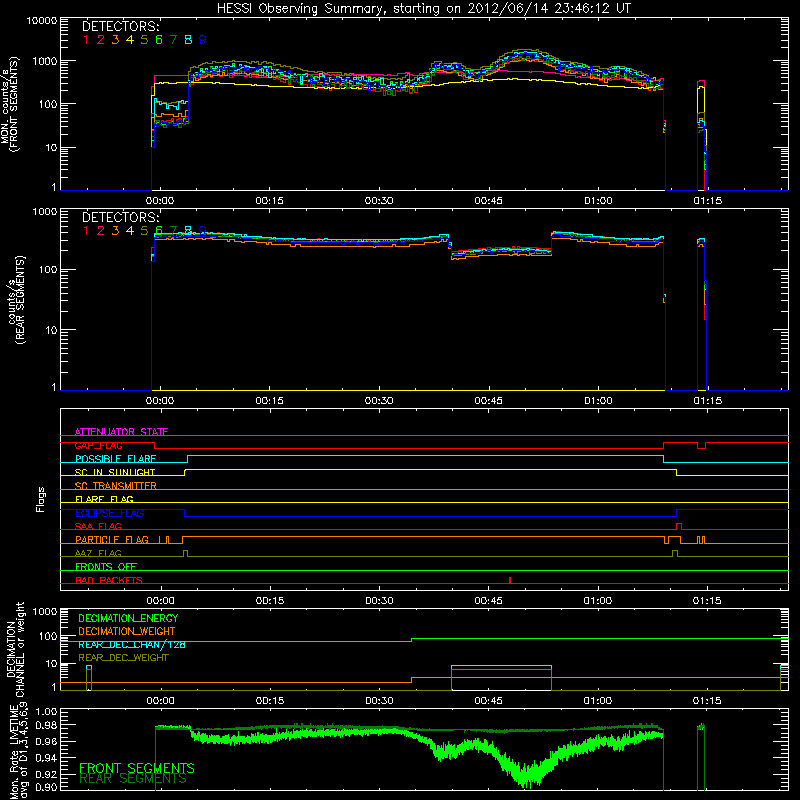800x800 pixels.
Task: Click 01:15 time label under the decimation plot
Action: 707,701
